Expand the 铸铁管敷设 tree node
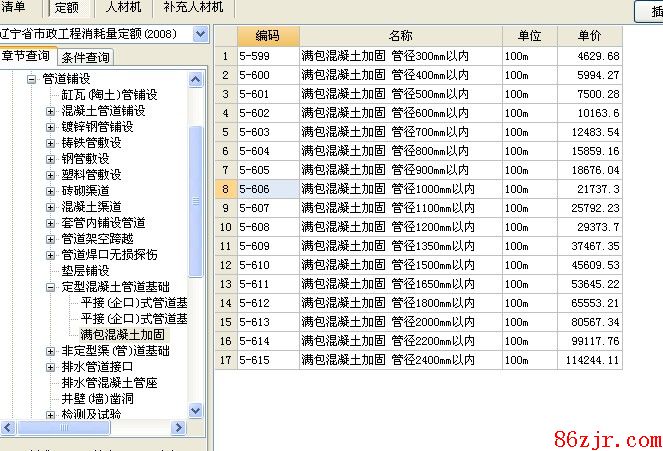This screenshot has width=663, height=451. (51, 143)
